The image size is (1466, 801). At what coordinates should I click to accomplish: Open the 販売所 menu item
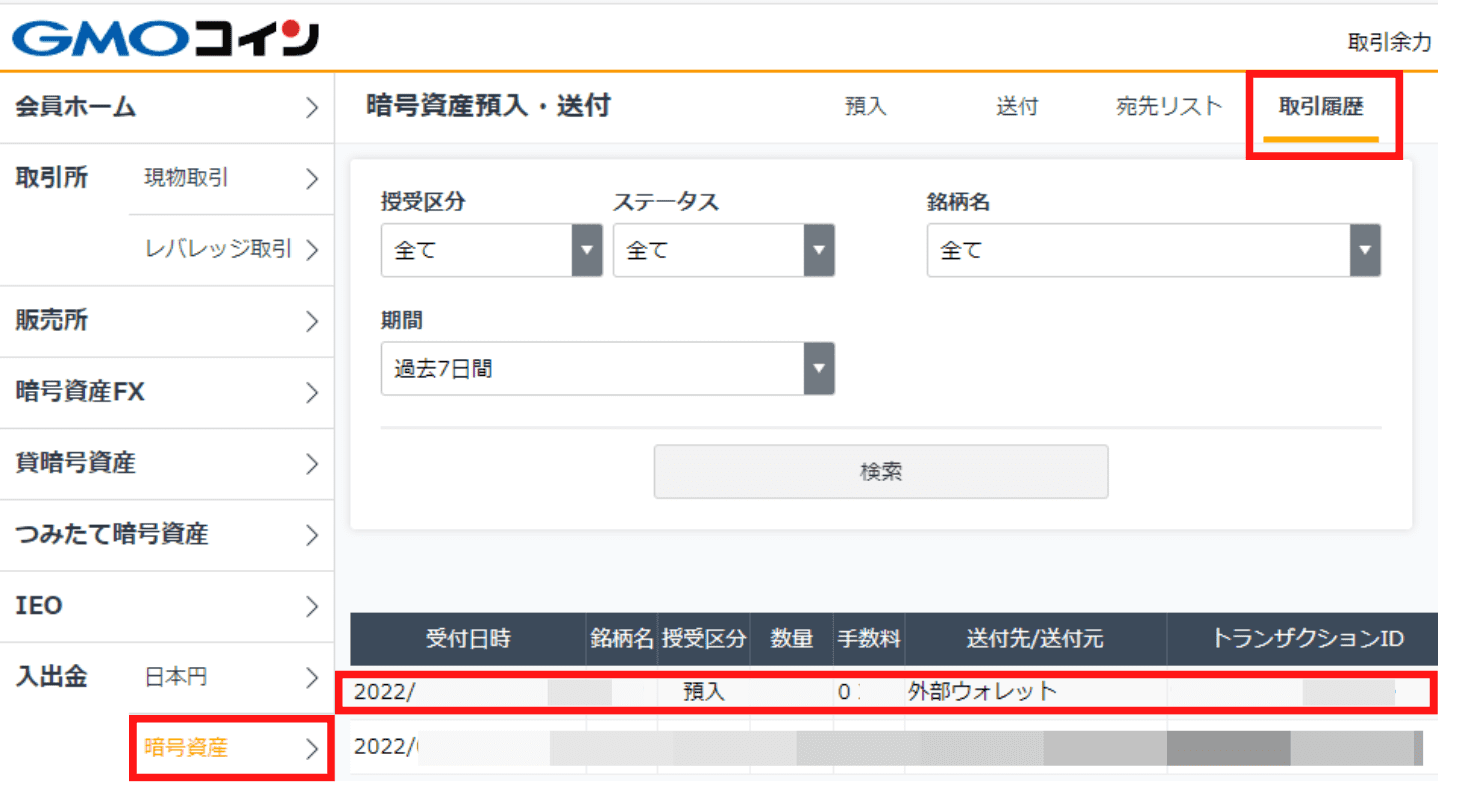click(167, 321)
